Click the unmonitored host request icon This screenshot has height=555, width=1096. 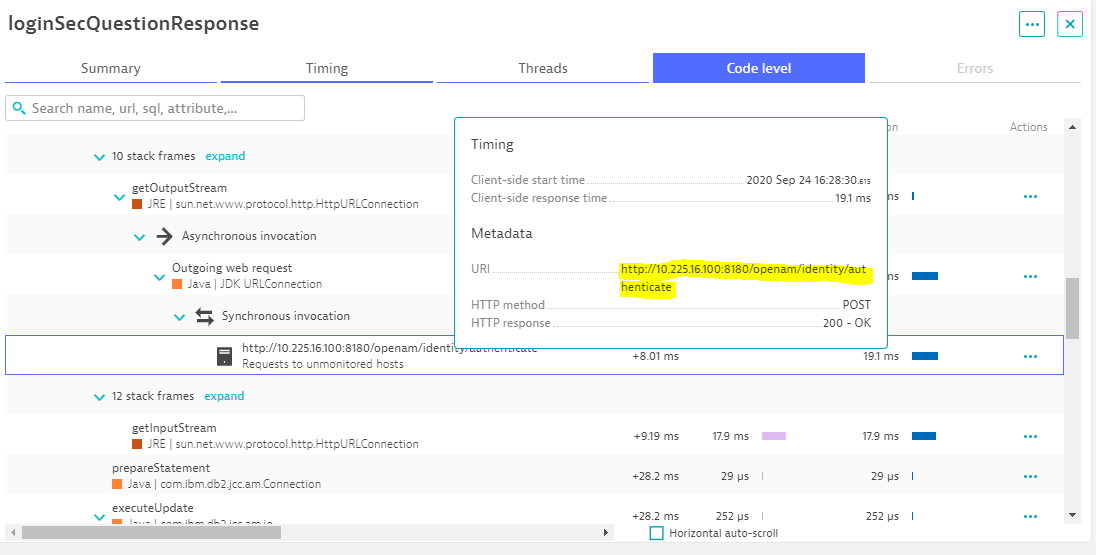tap(225, 356)
